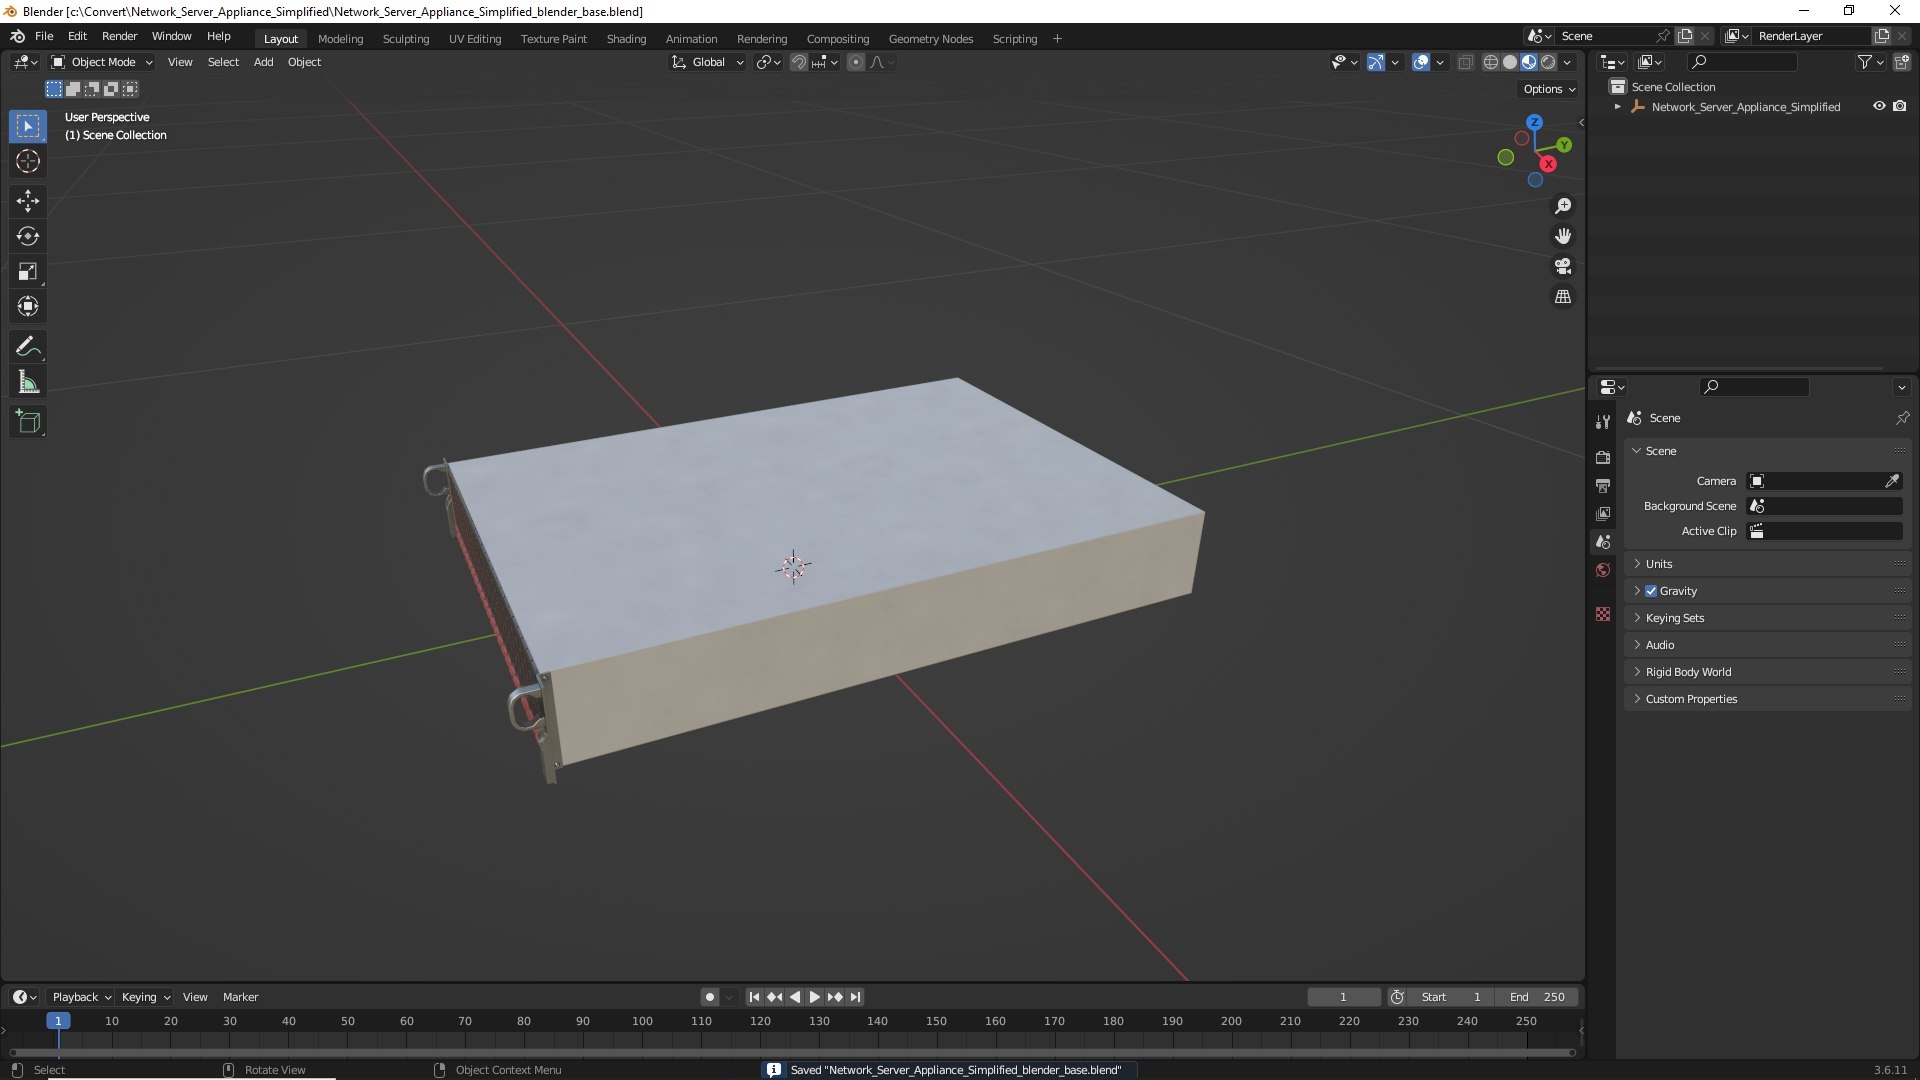This screenshot has width=1920, height=1080.
Task: Activate the Rotate tool
Action: point(28,236)
